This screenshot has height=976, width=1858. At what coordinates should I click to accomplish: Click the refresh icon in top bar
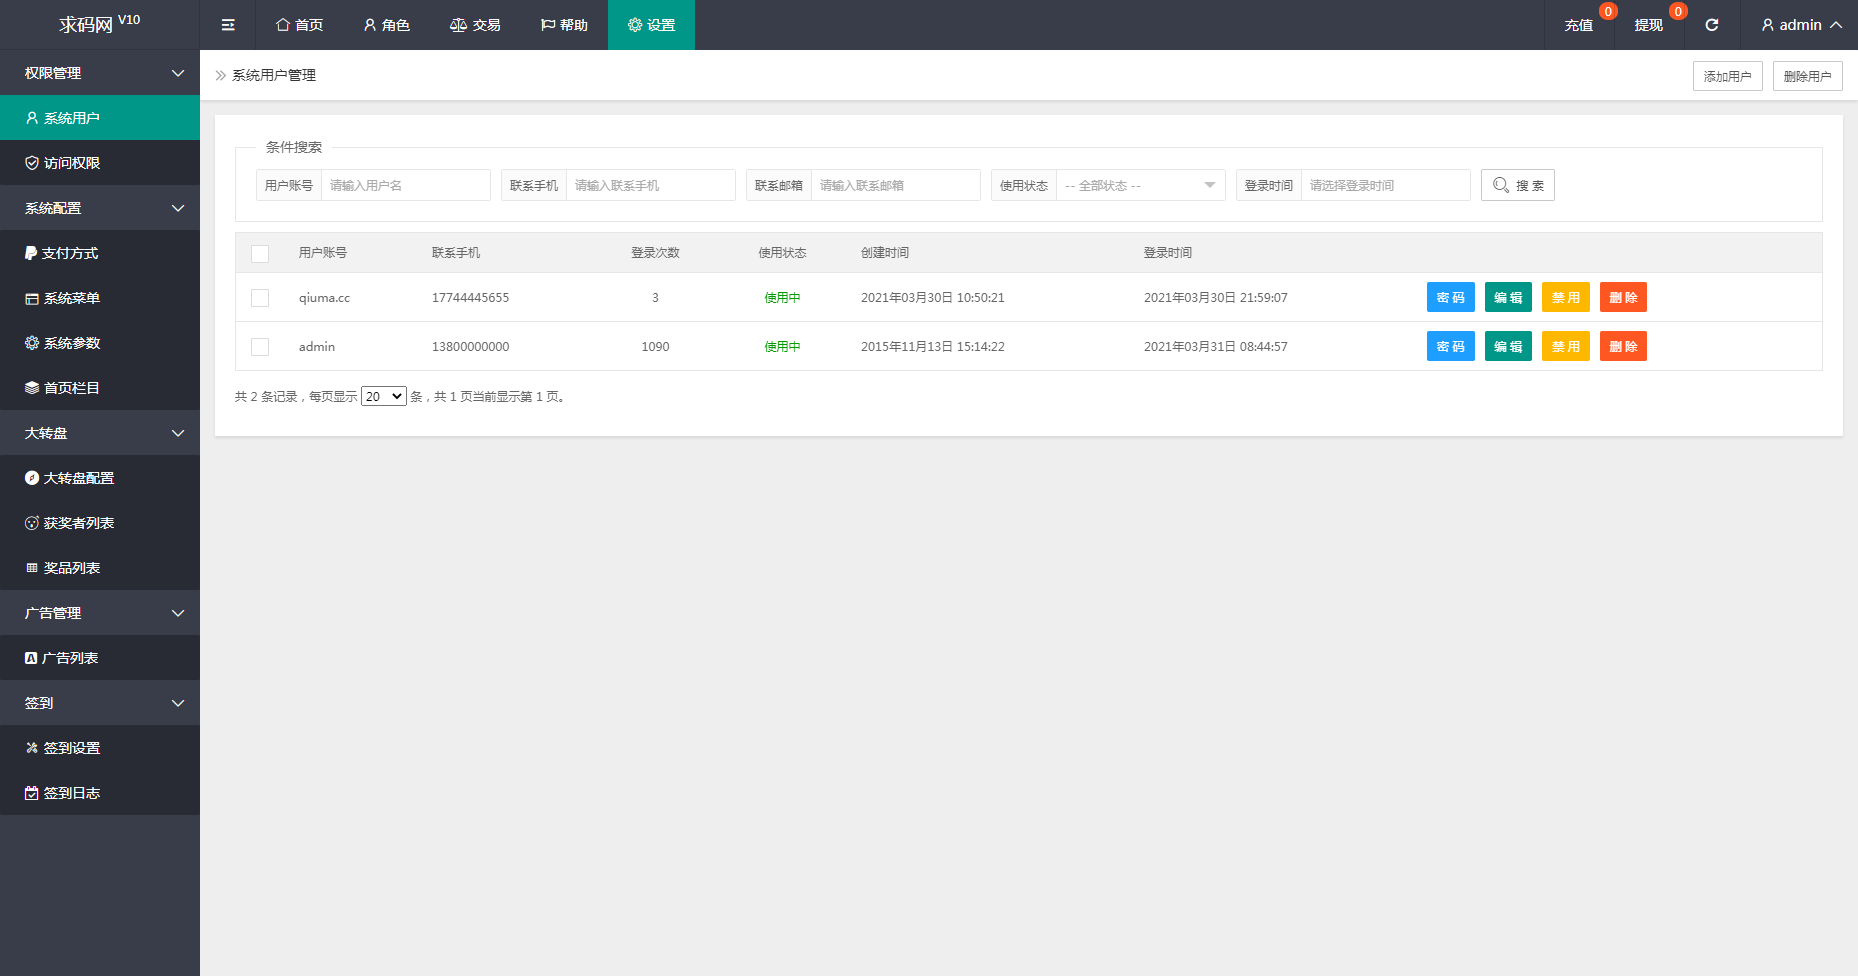(x=1711, y=25)
